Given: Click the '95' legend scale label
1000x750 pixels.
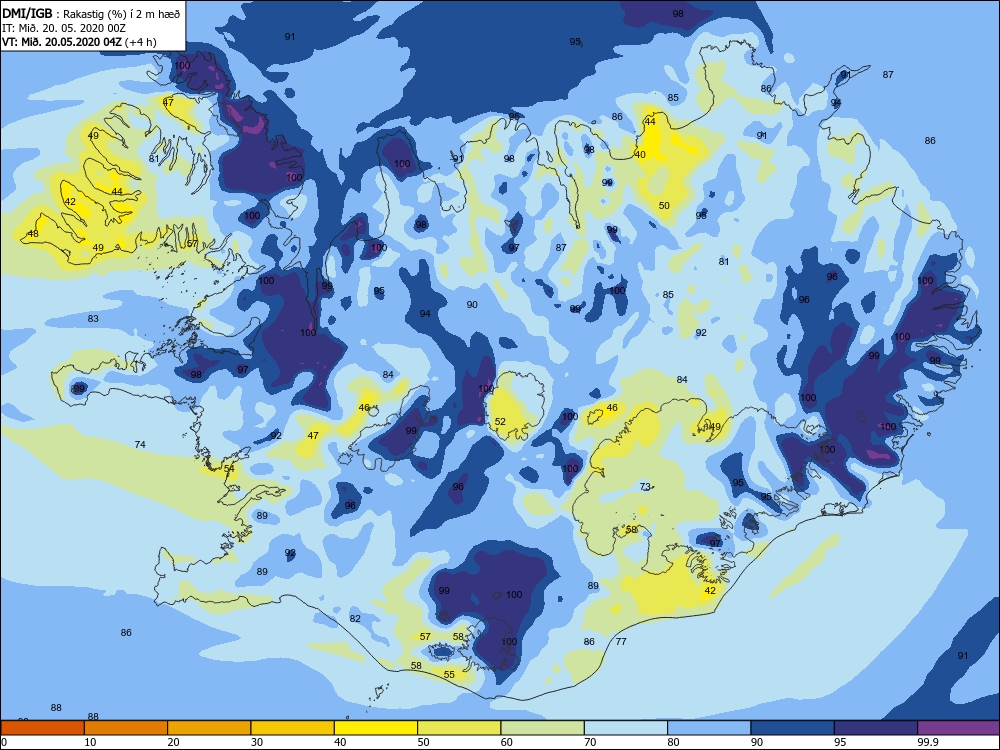Looking at the screenshot, I should point(840,742).
